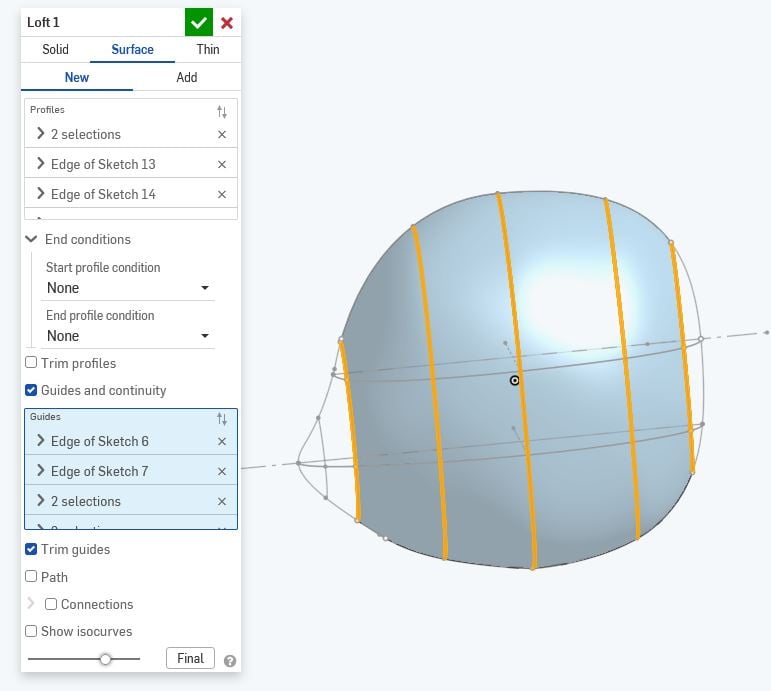
Task: Expand the Connections section chevron
Action: [31, 603]
